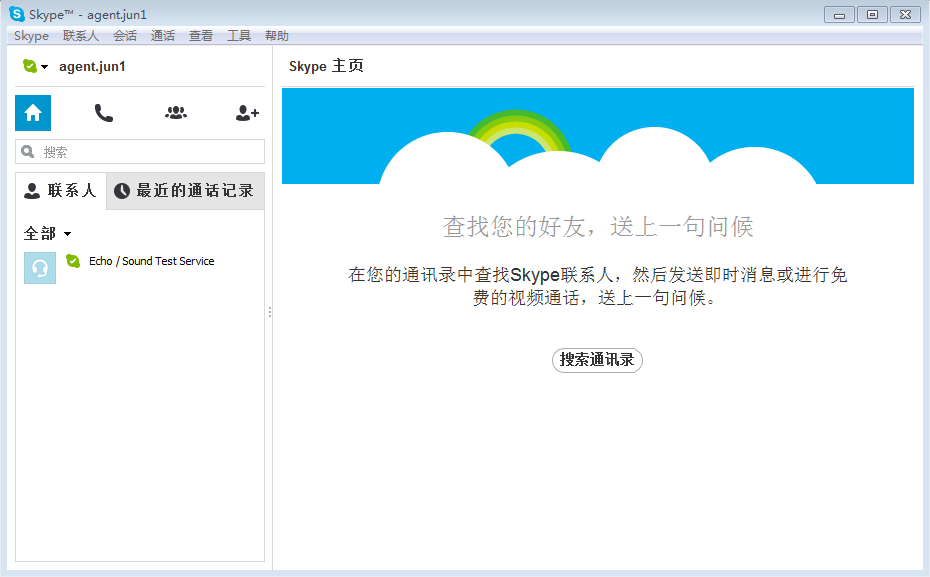Open the 联系人 menu in menu bar

pyautogui.click(x=81, y=36)
